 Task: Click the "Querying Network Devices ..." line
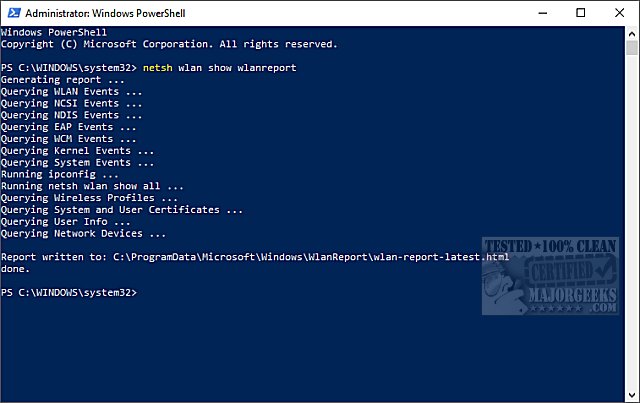(84, 234)
